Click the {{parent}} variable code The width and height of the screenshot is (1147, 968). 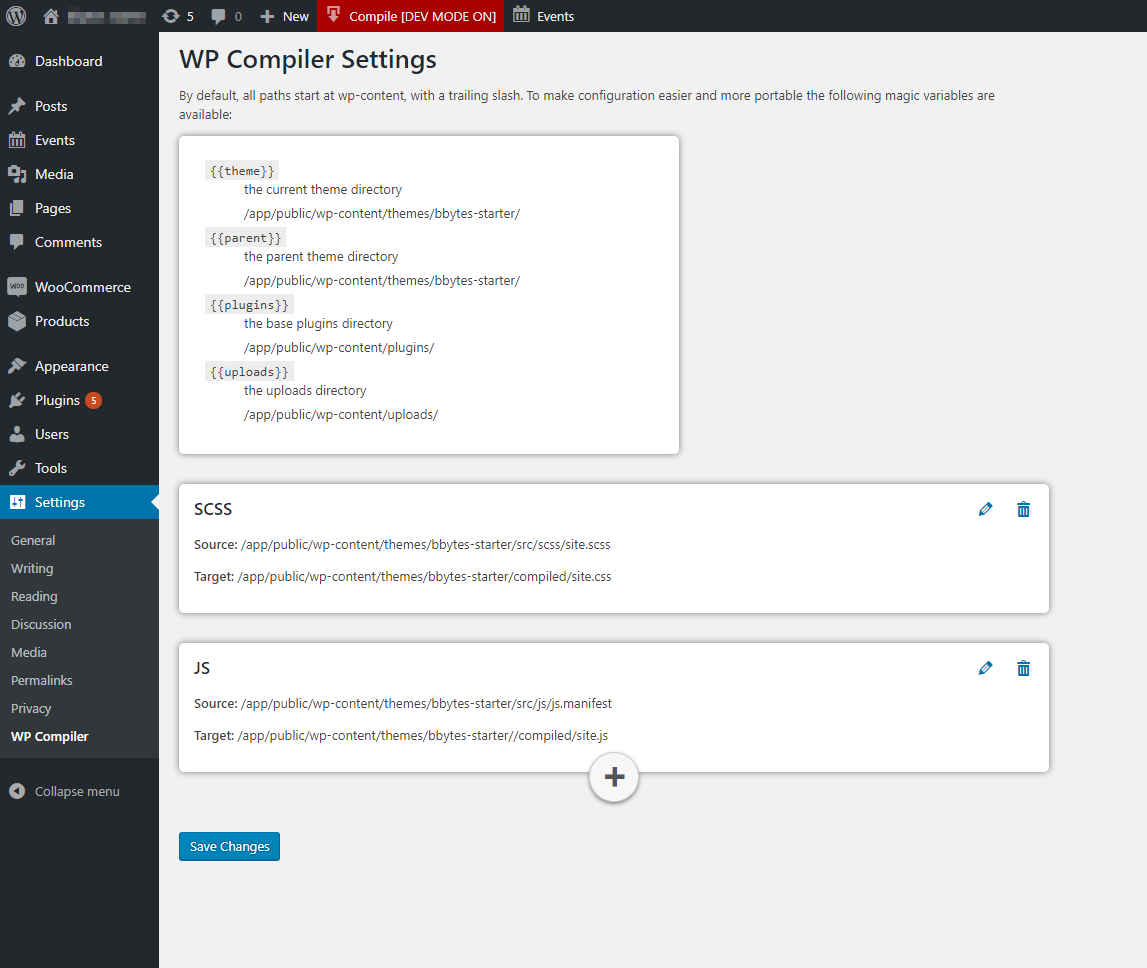tap(245, 239)
